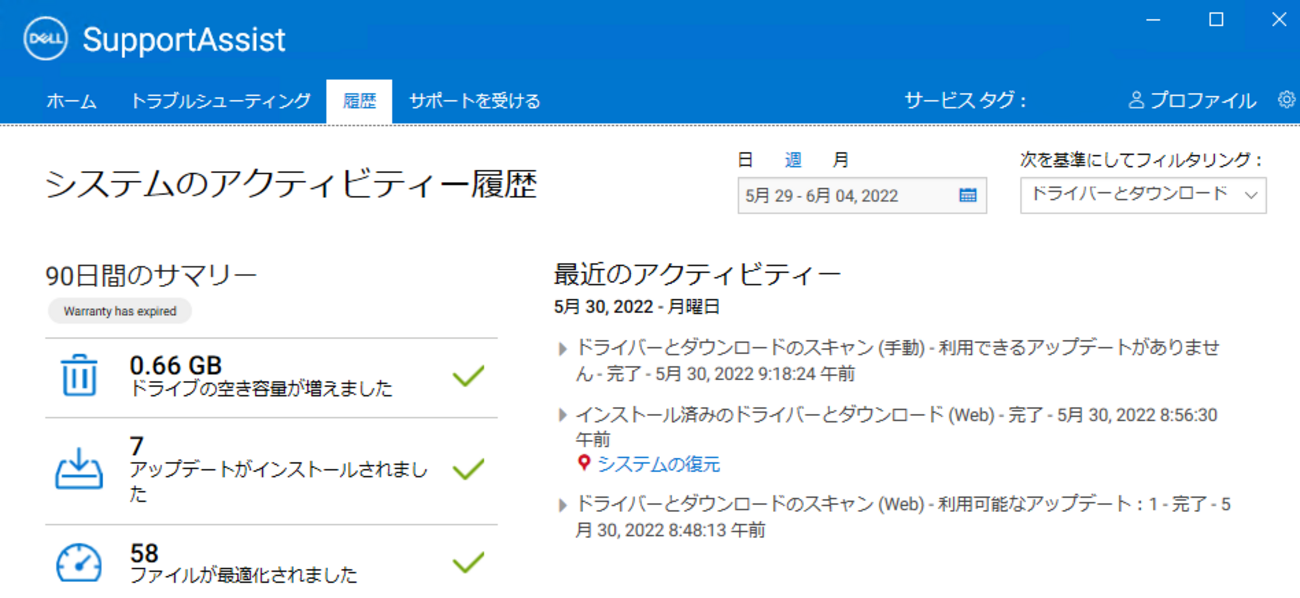This screenshot has height=598, width=1300.
Task: Click the installed updates download icon
Action: click(79, 468)
